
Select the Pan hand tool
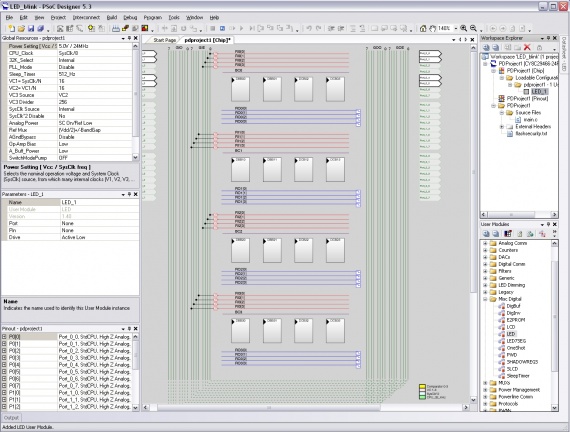click(x=432, y=28)
